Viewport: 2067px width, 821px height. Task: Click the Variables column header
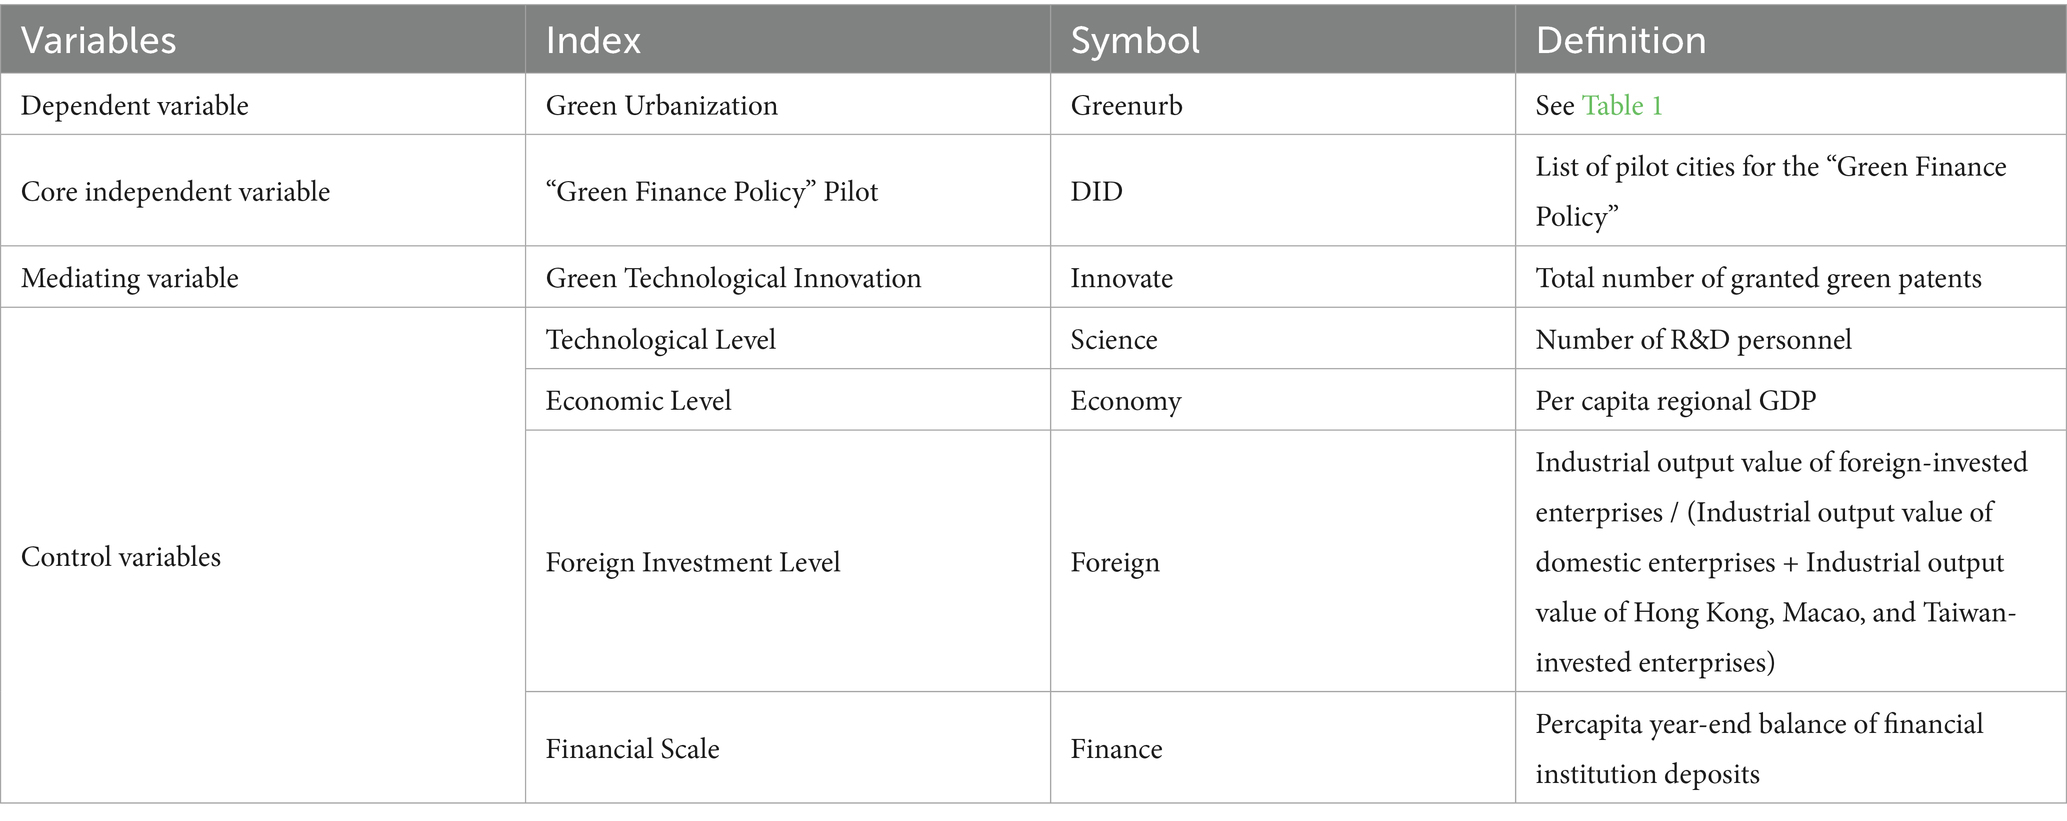pyautogui.click(x=98, y=40)
